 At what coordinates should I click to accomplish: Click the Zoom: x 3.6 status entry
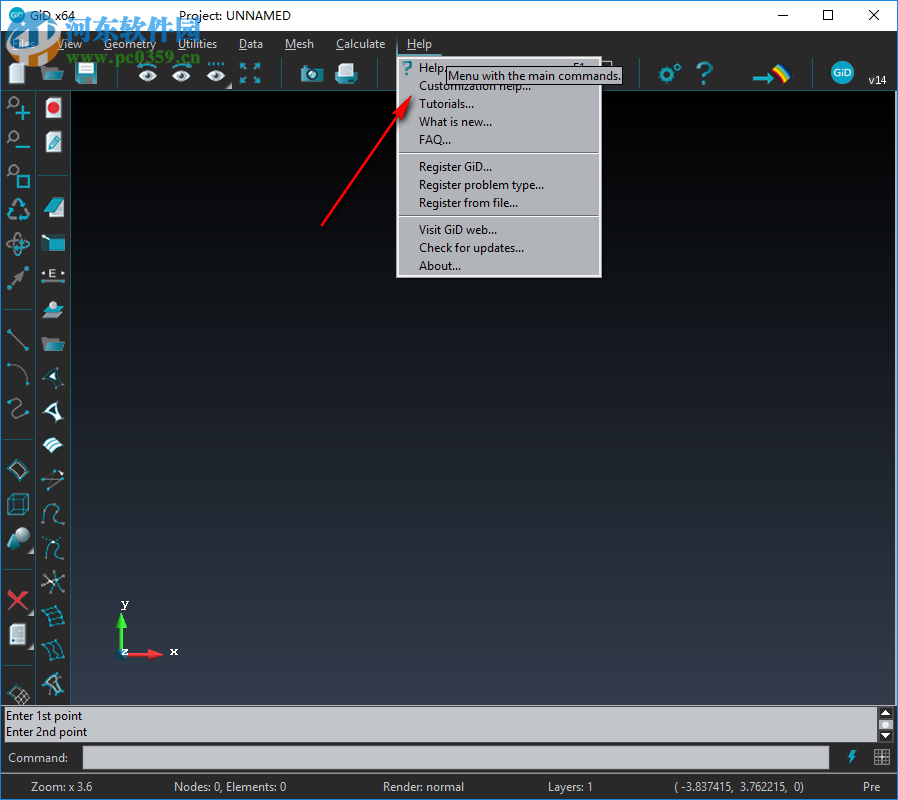pos(61,787)
